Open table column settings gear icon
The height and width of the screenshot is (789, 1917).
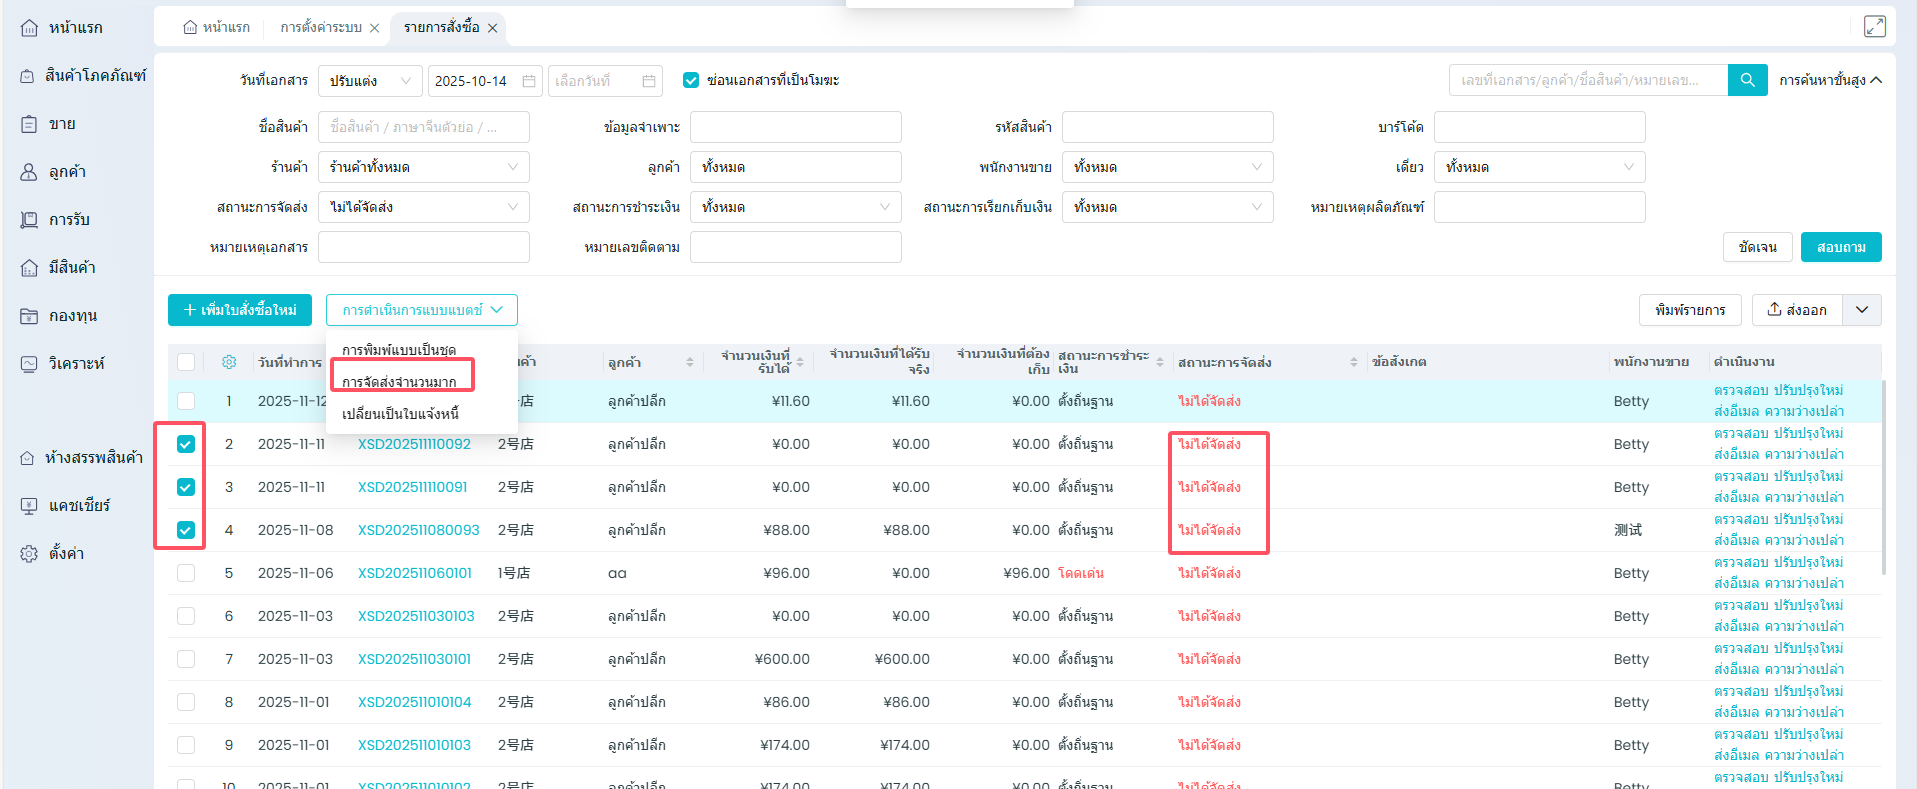pyautogui.click(x=229, y=362)
